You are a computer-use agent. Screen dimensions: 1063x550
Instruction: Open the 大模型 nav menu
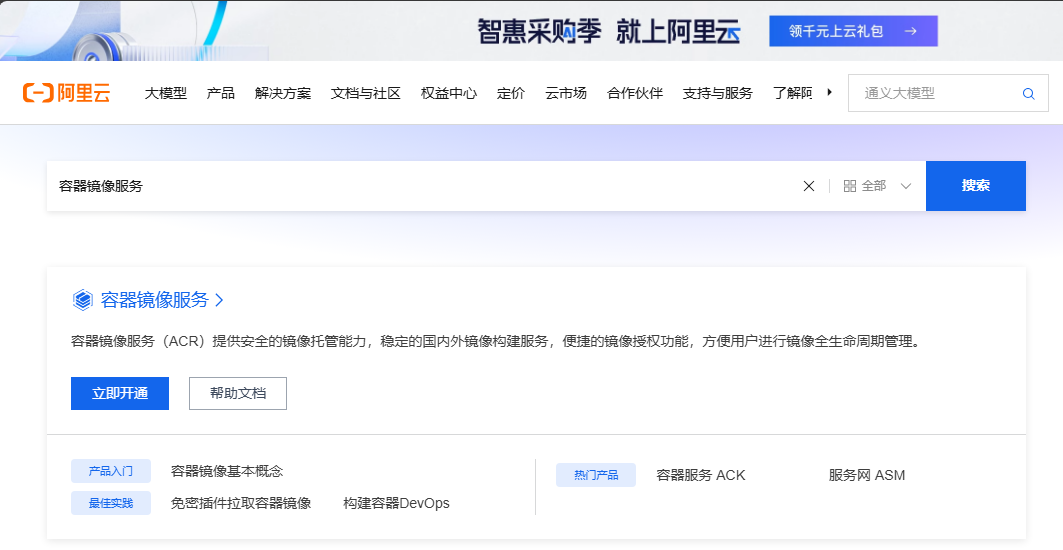click(165, 94)
